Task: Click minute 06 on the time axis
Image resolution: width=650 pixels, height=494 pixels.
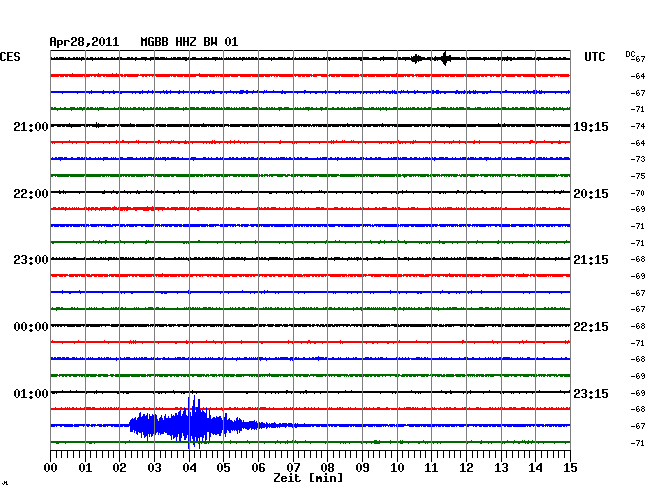Action: 259,468
